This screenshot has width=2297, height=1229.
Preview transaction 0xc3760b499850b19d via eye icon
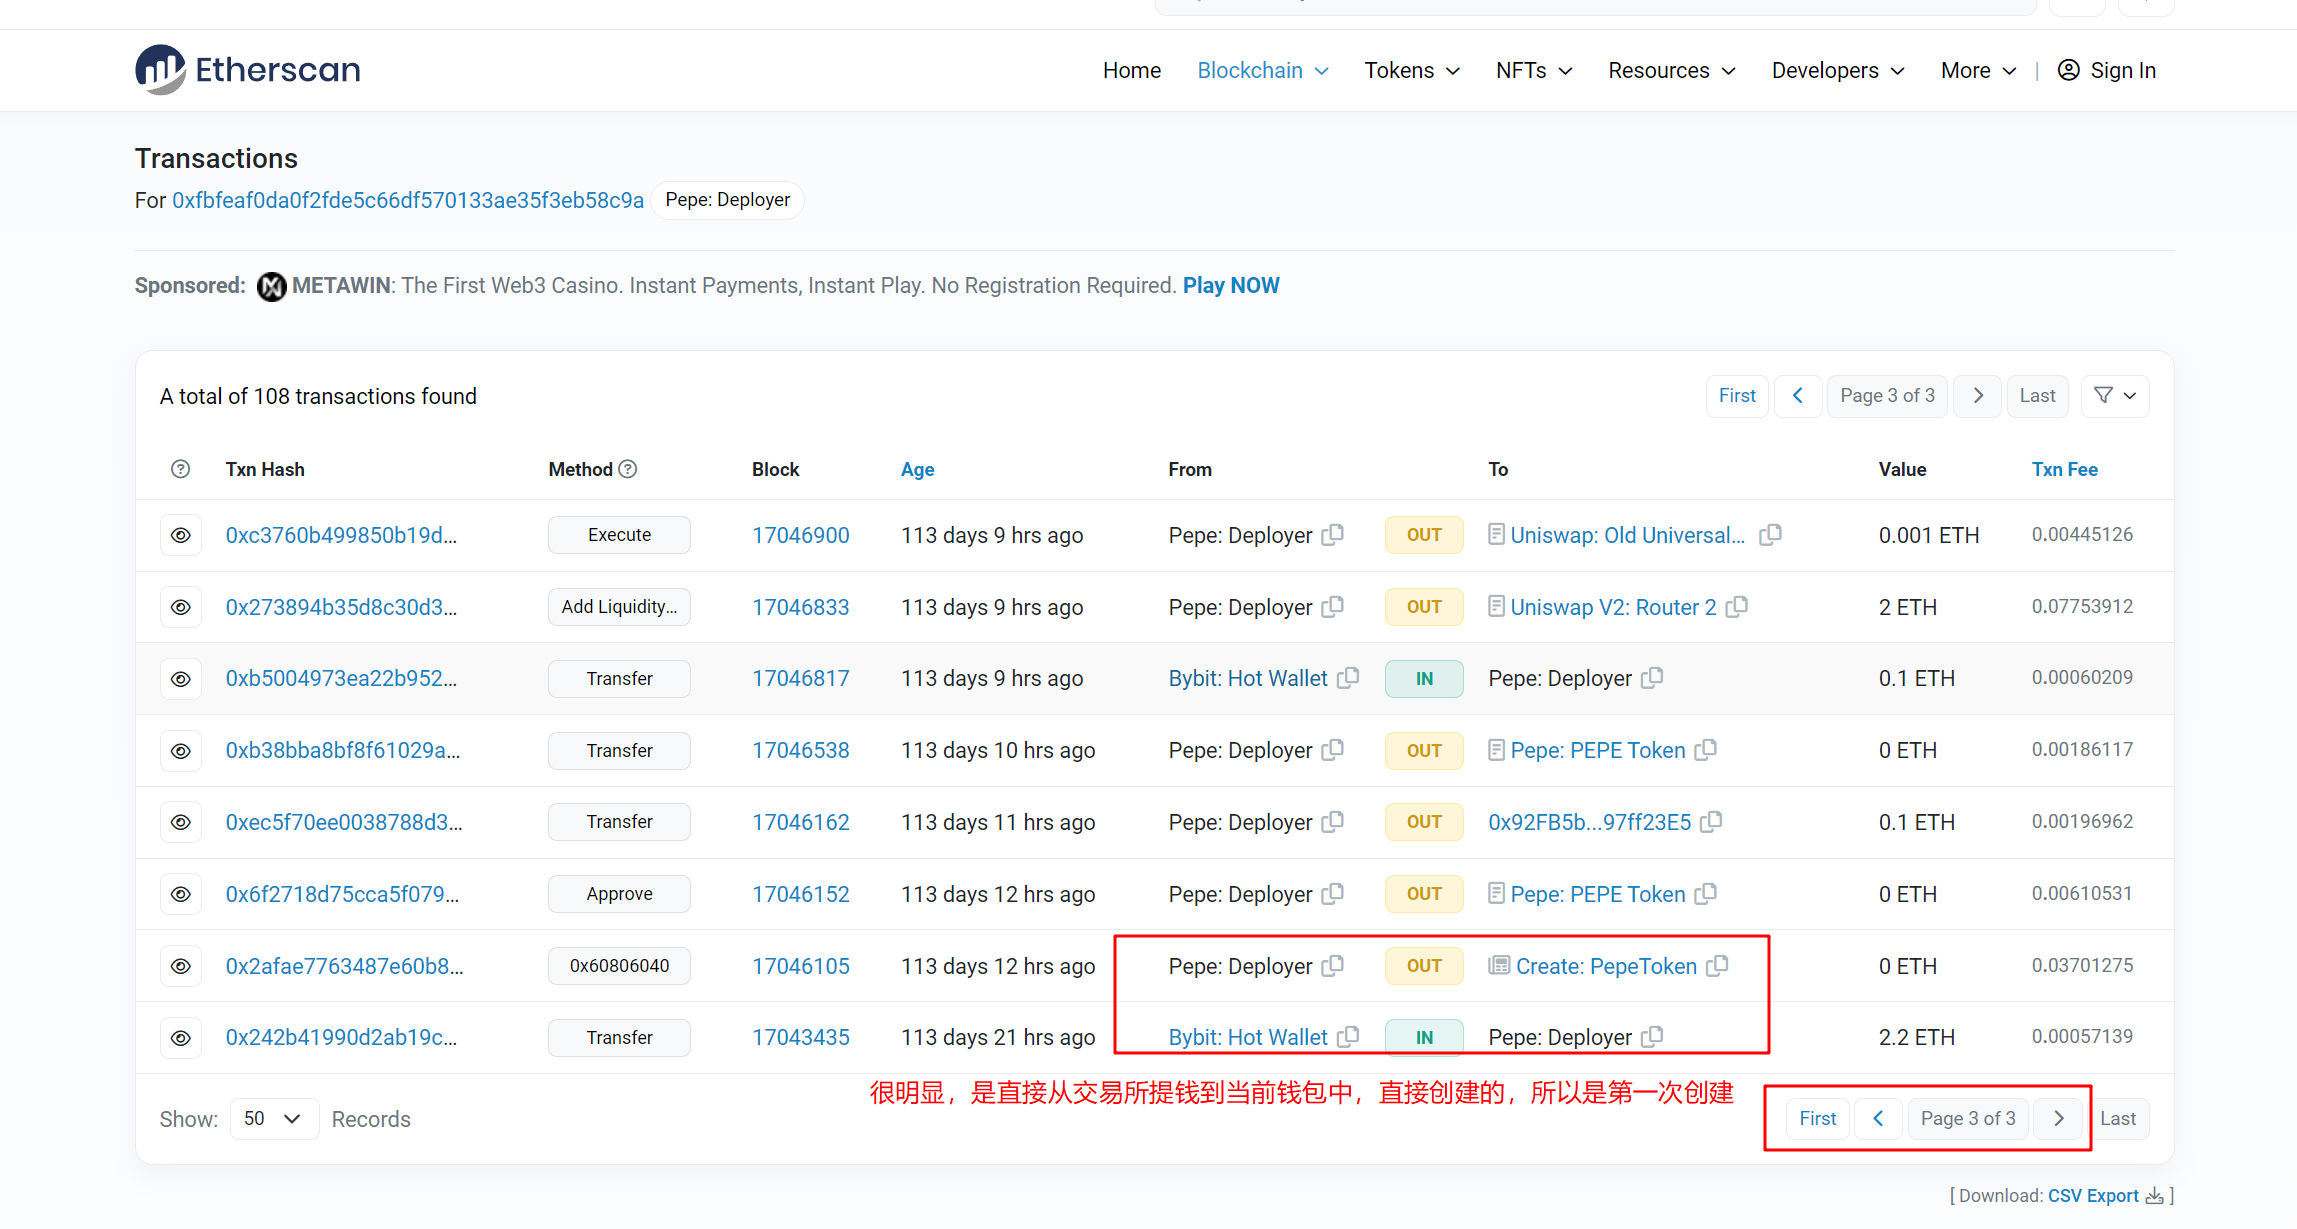[181, 535]
